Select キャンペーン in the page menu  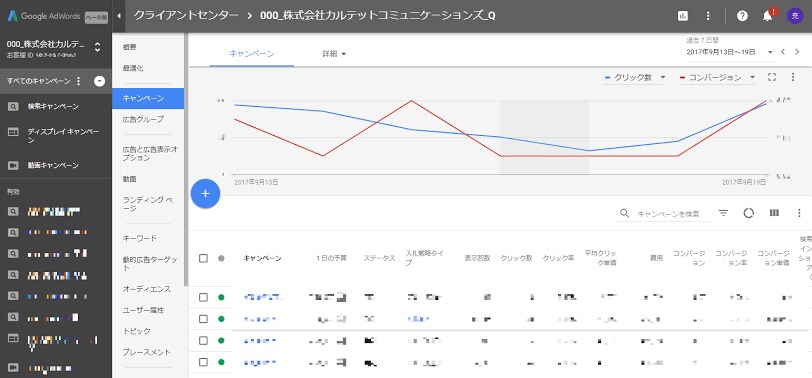pyautogui.click(x=148, y=98)
